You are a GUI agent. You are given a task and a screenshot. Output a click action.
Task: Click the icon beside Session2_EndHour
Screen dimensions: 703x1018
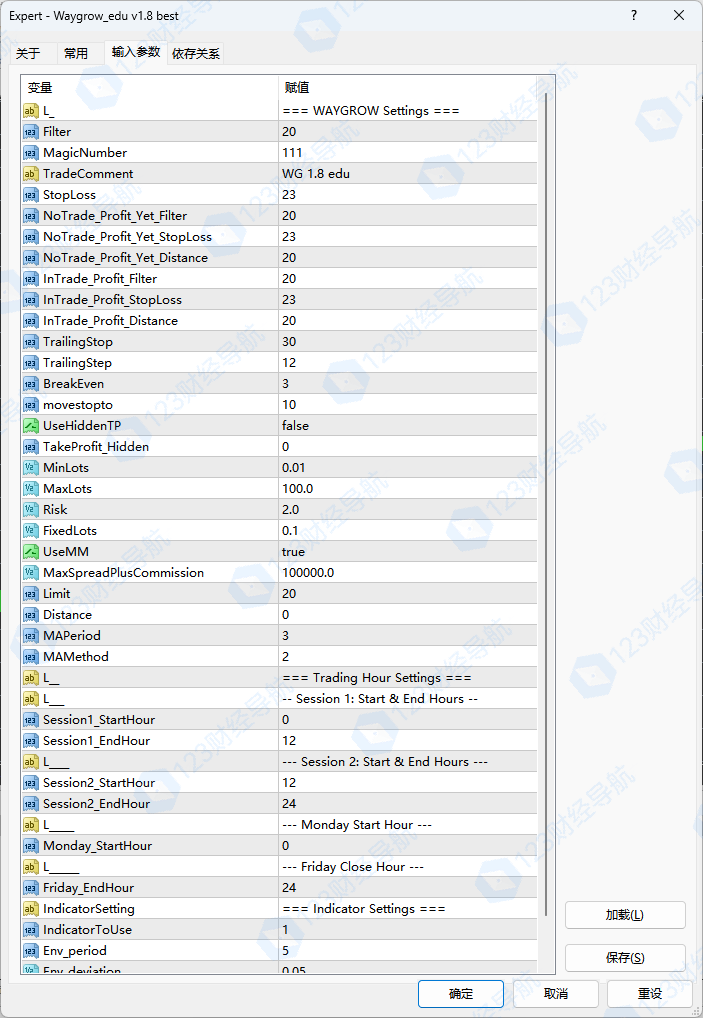(31, 804)
